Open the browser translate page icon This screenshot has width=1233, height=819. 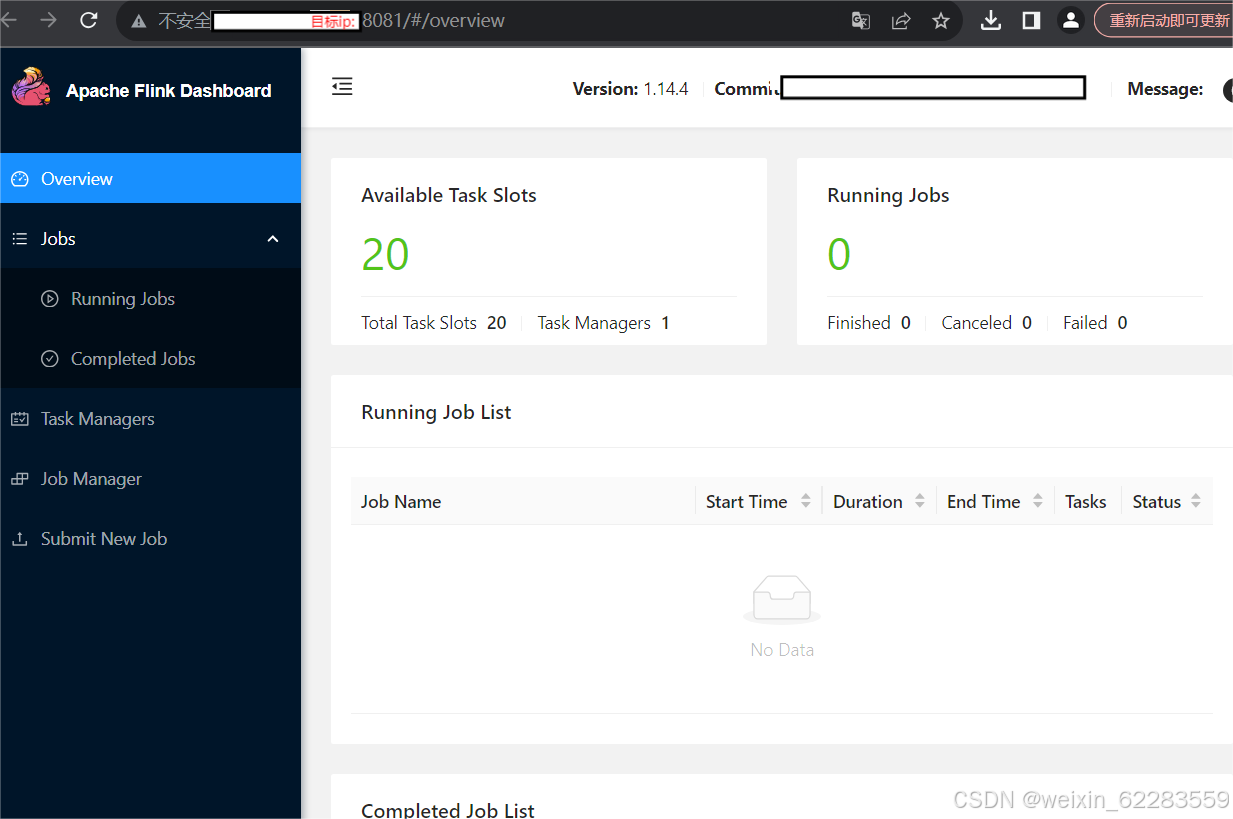(x=860, y=20)
